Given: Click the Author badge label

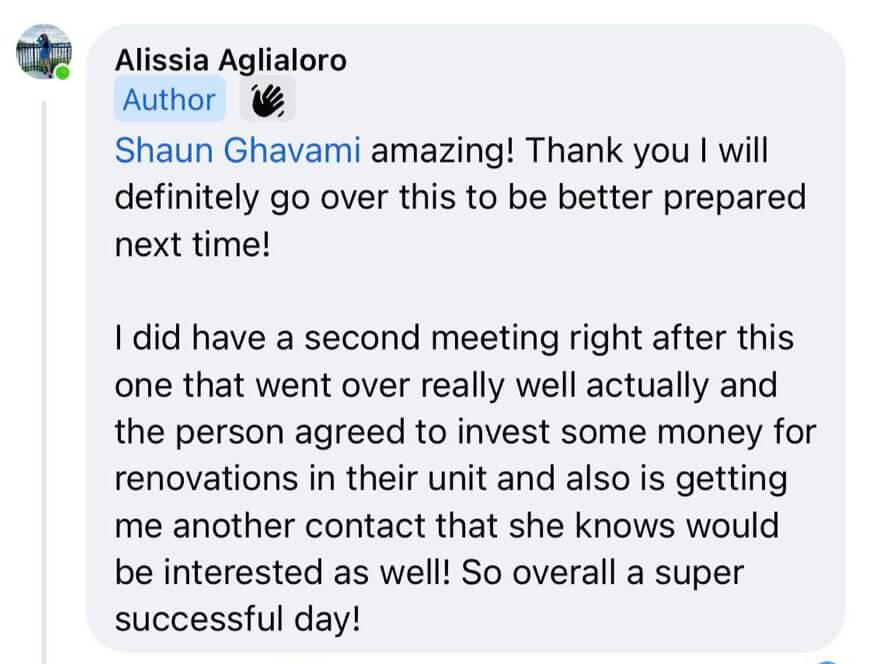Looking at the screenshot, I should click(169, 100).
